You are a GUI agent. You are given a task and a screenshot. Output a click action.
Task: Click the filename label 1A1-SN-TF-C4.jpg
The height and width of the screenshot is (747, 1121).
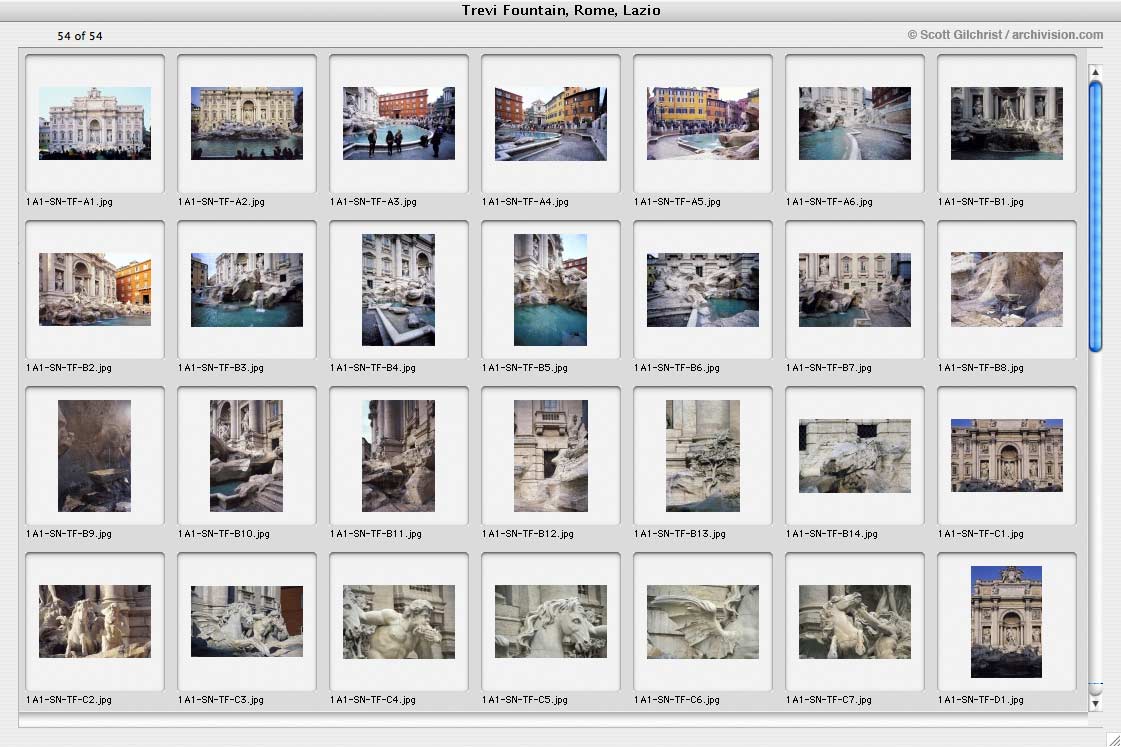[x=372, y=700]
